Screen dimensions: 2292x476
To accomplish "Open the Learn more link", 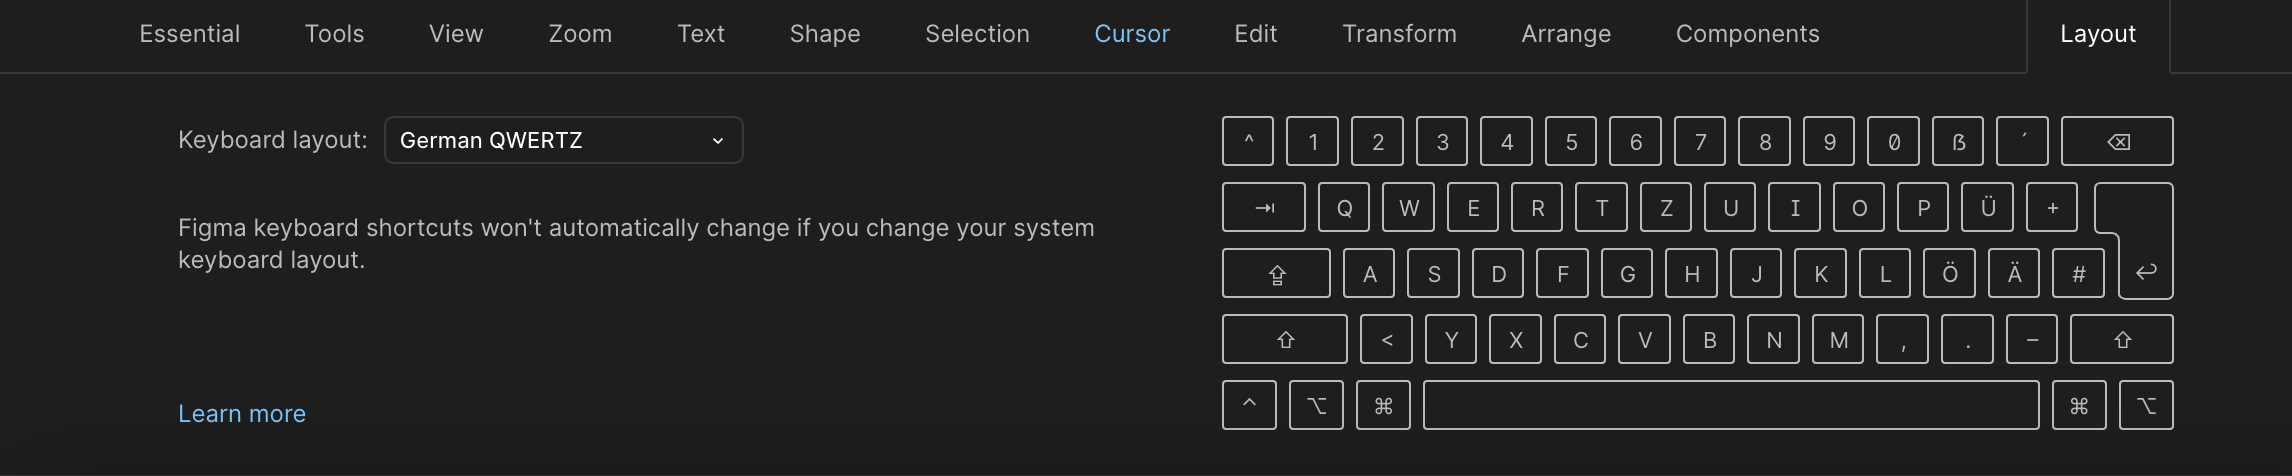I will point(242,414).
